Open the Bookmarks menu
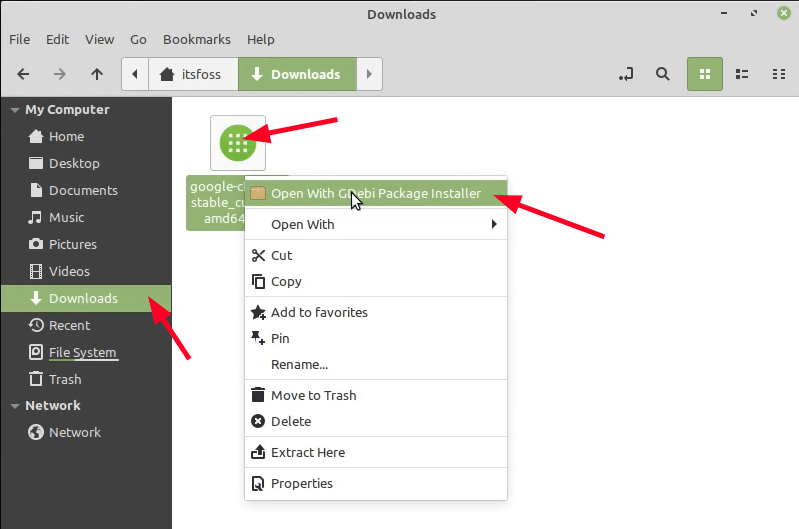The image size is (799, 529). coord(197,40)
